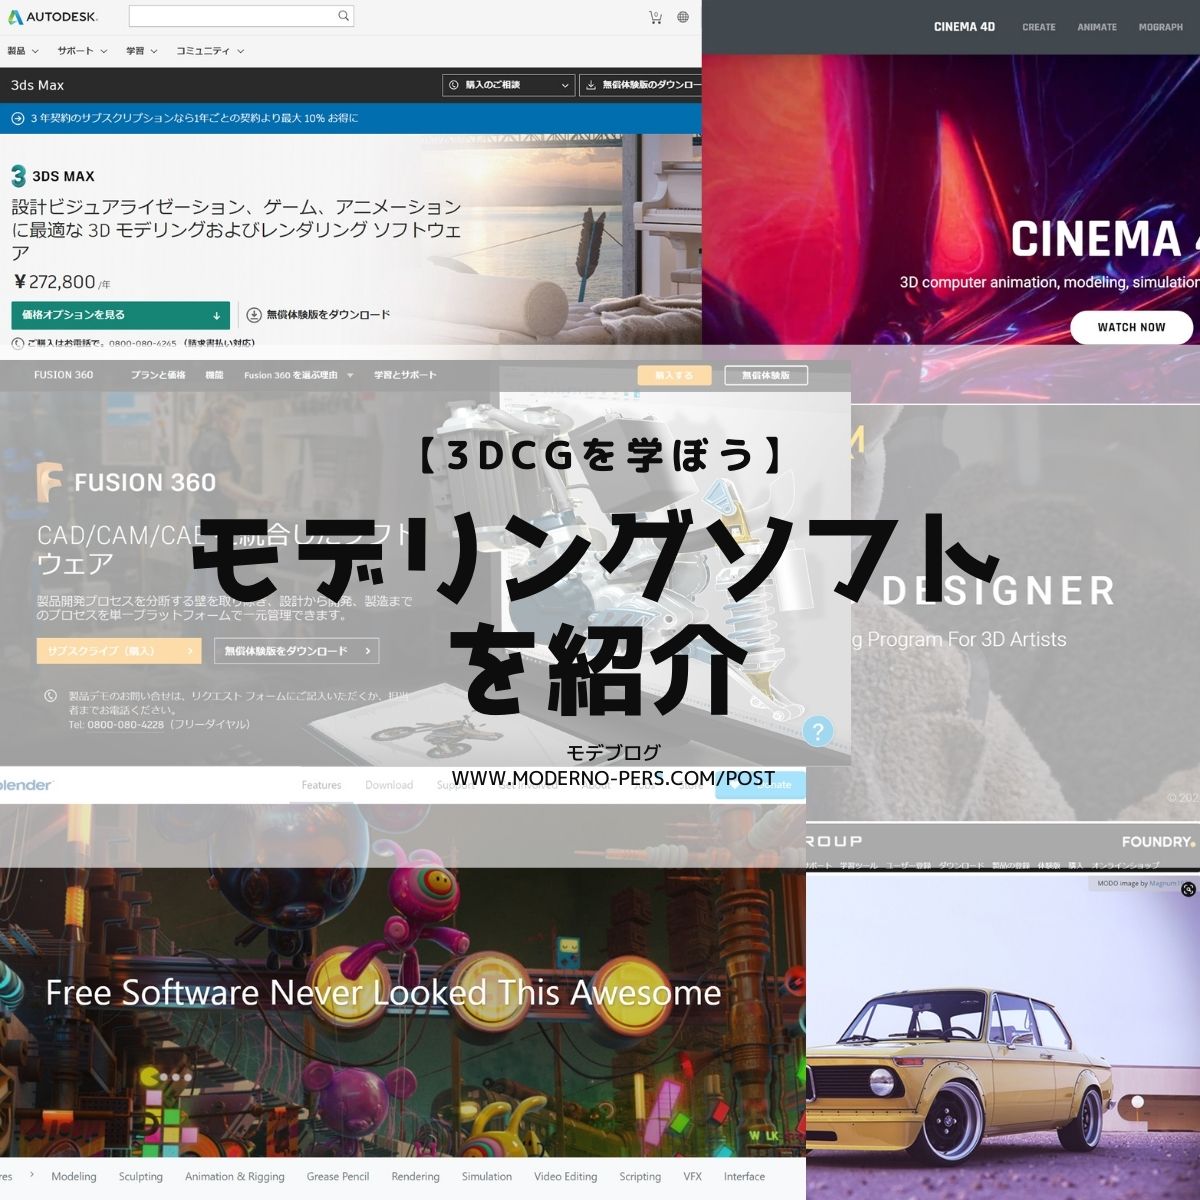This screenshot has width=1200, height=1200.
Task: Open the CREATE tab on the Cinema 4D site
Action: (1038, 27)
